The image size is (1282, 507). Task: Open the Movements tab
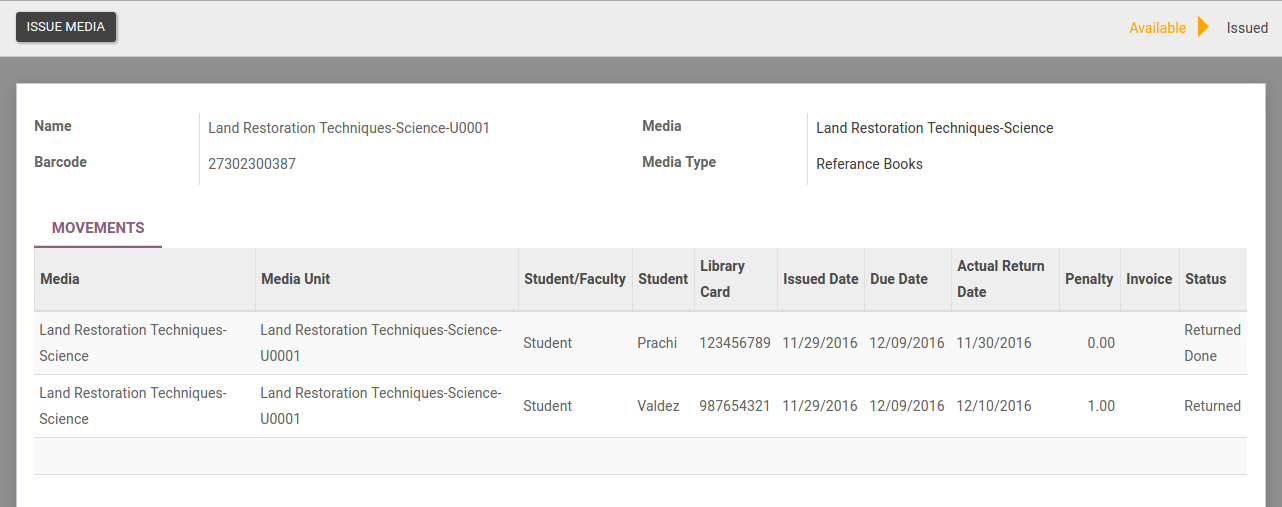pos(98,228)
